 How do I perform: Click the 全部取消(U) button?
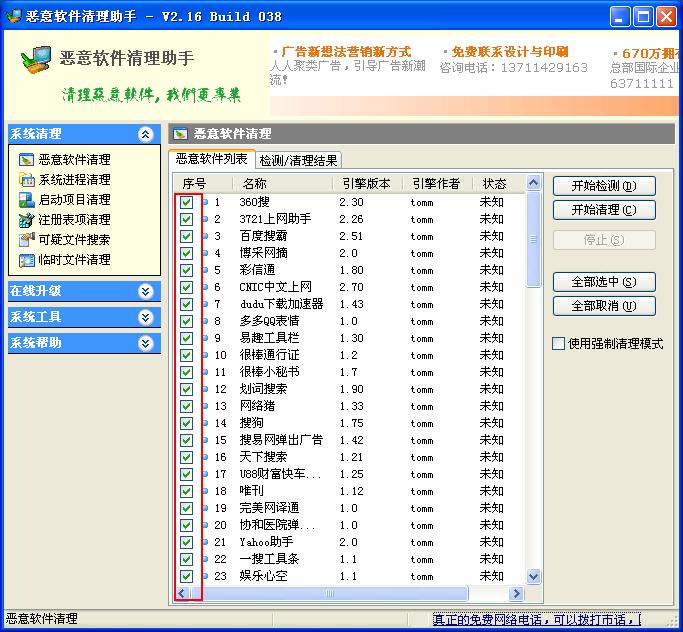(x=604, y=306)
